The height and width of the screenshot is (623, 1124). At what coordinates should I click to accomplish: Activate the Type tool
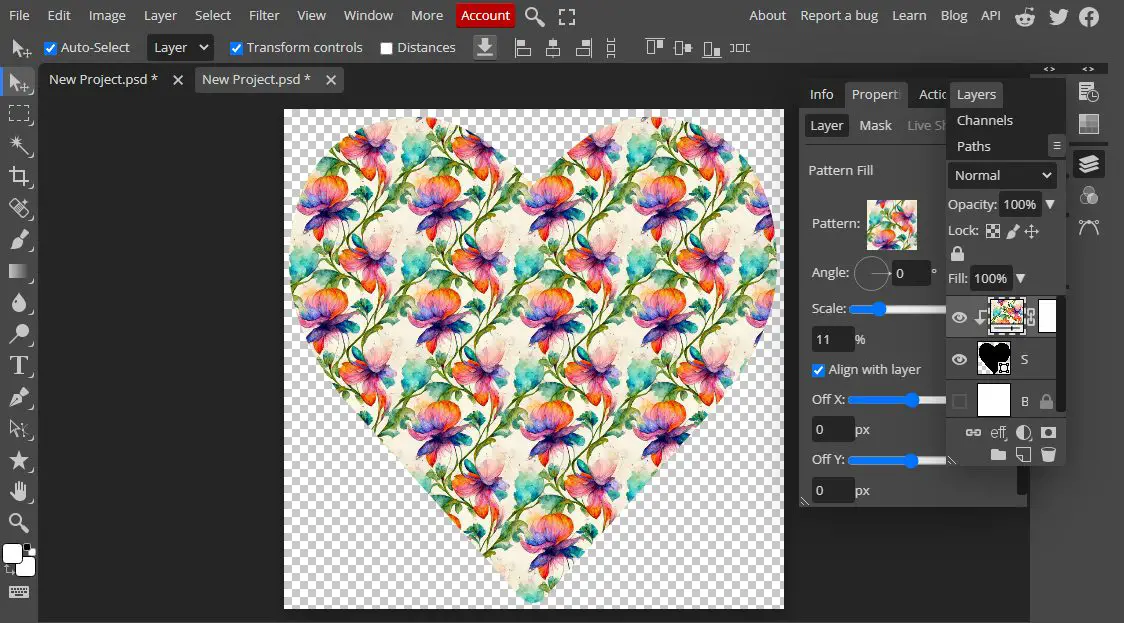tap(20, 365)
